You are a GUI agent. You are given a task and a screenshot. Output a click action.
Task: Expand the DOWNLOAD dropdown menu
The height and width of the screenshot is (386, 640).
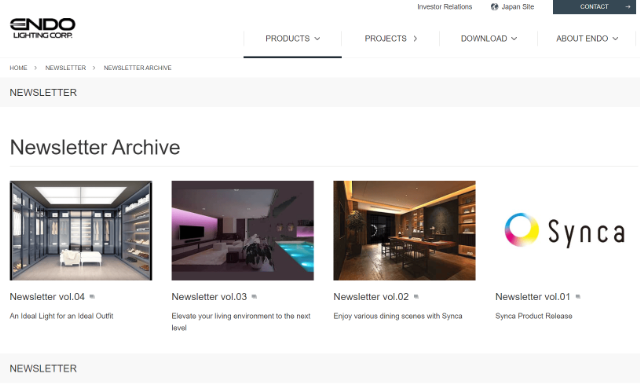click(489, 38)
